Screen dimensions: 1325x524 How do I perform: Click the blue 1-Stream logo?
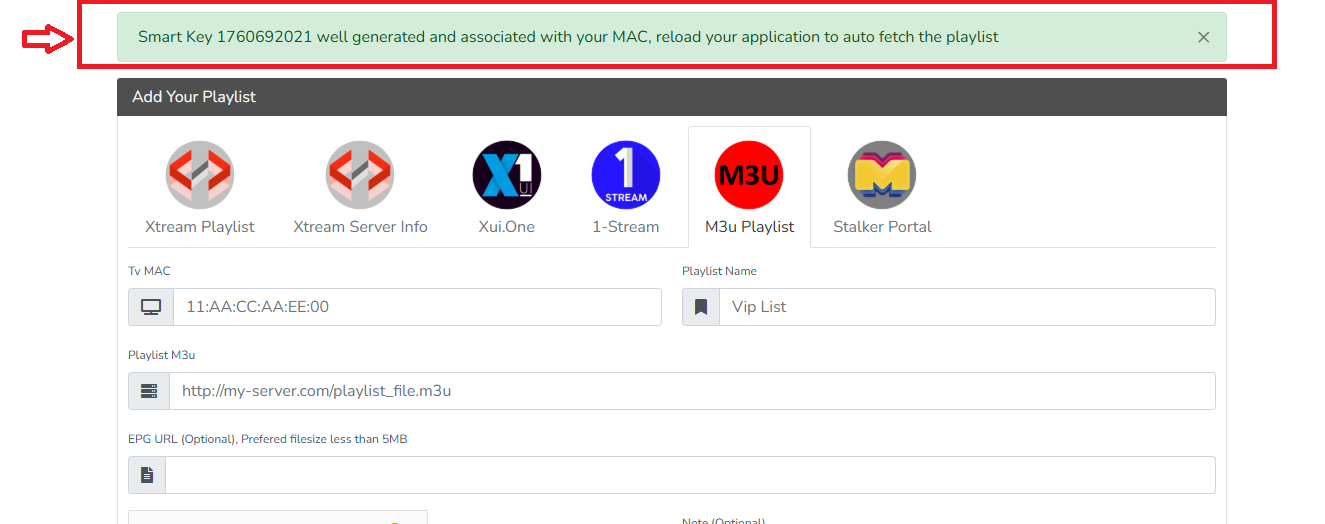pyautogui.click(x=626, y=175)
